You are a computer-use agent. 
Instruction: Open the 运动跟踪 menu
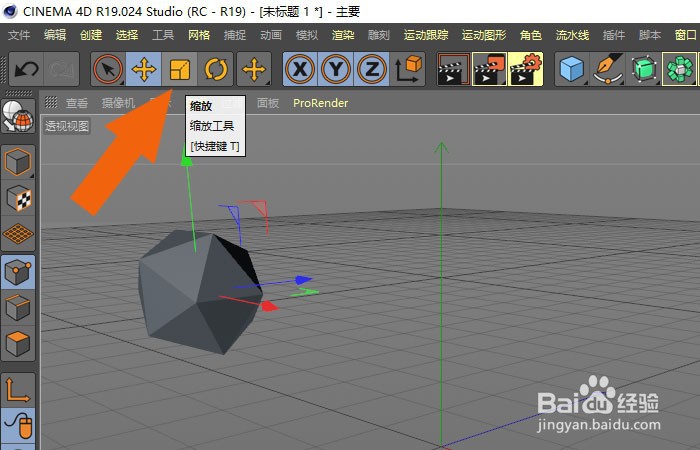click(x=426, y=35)
